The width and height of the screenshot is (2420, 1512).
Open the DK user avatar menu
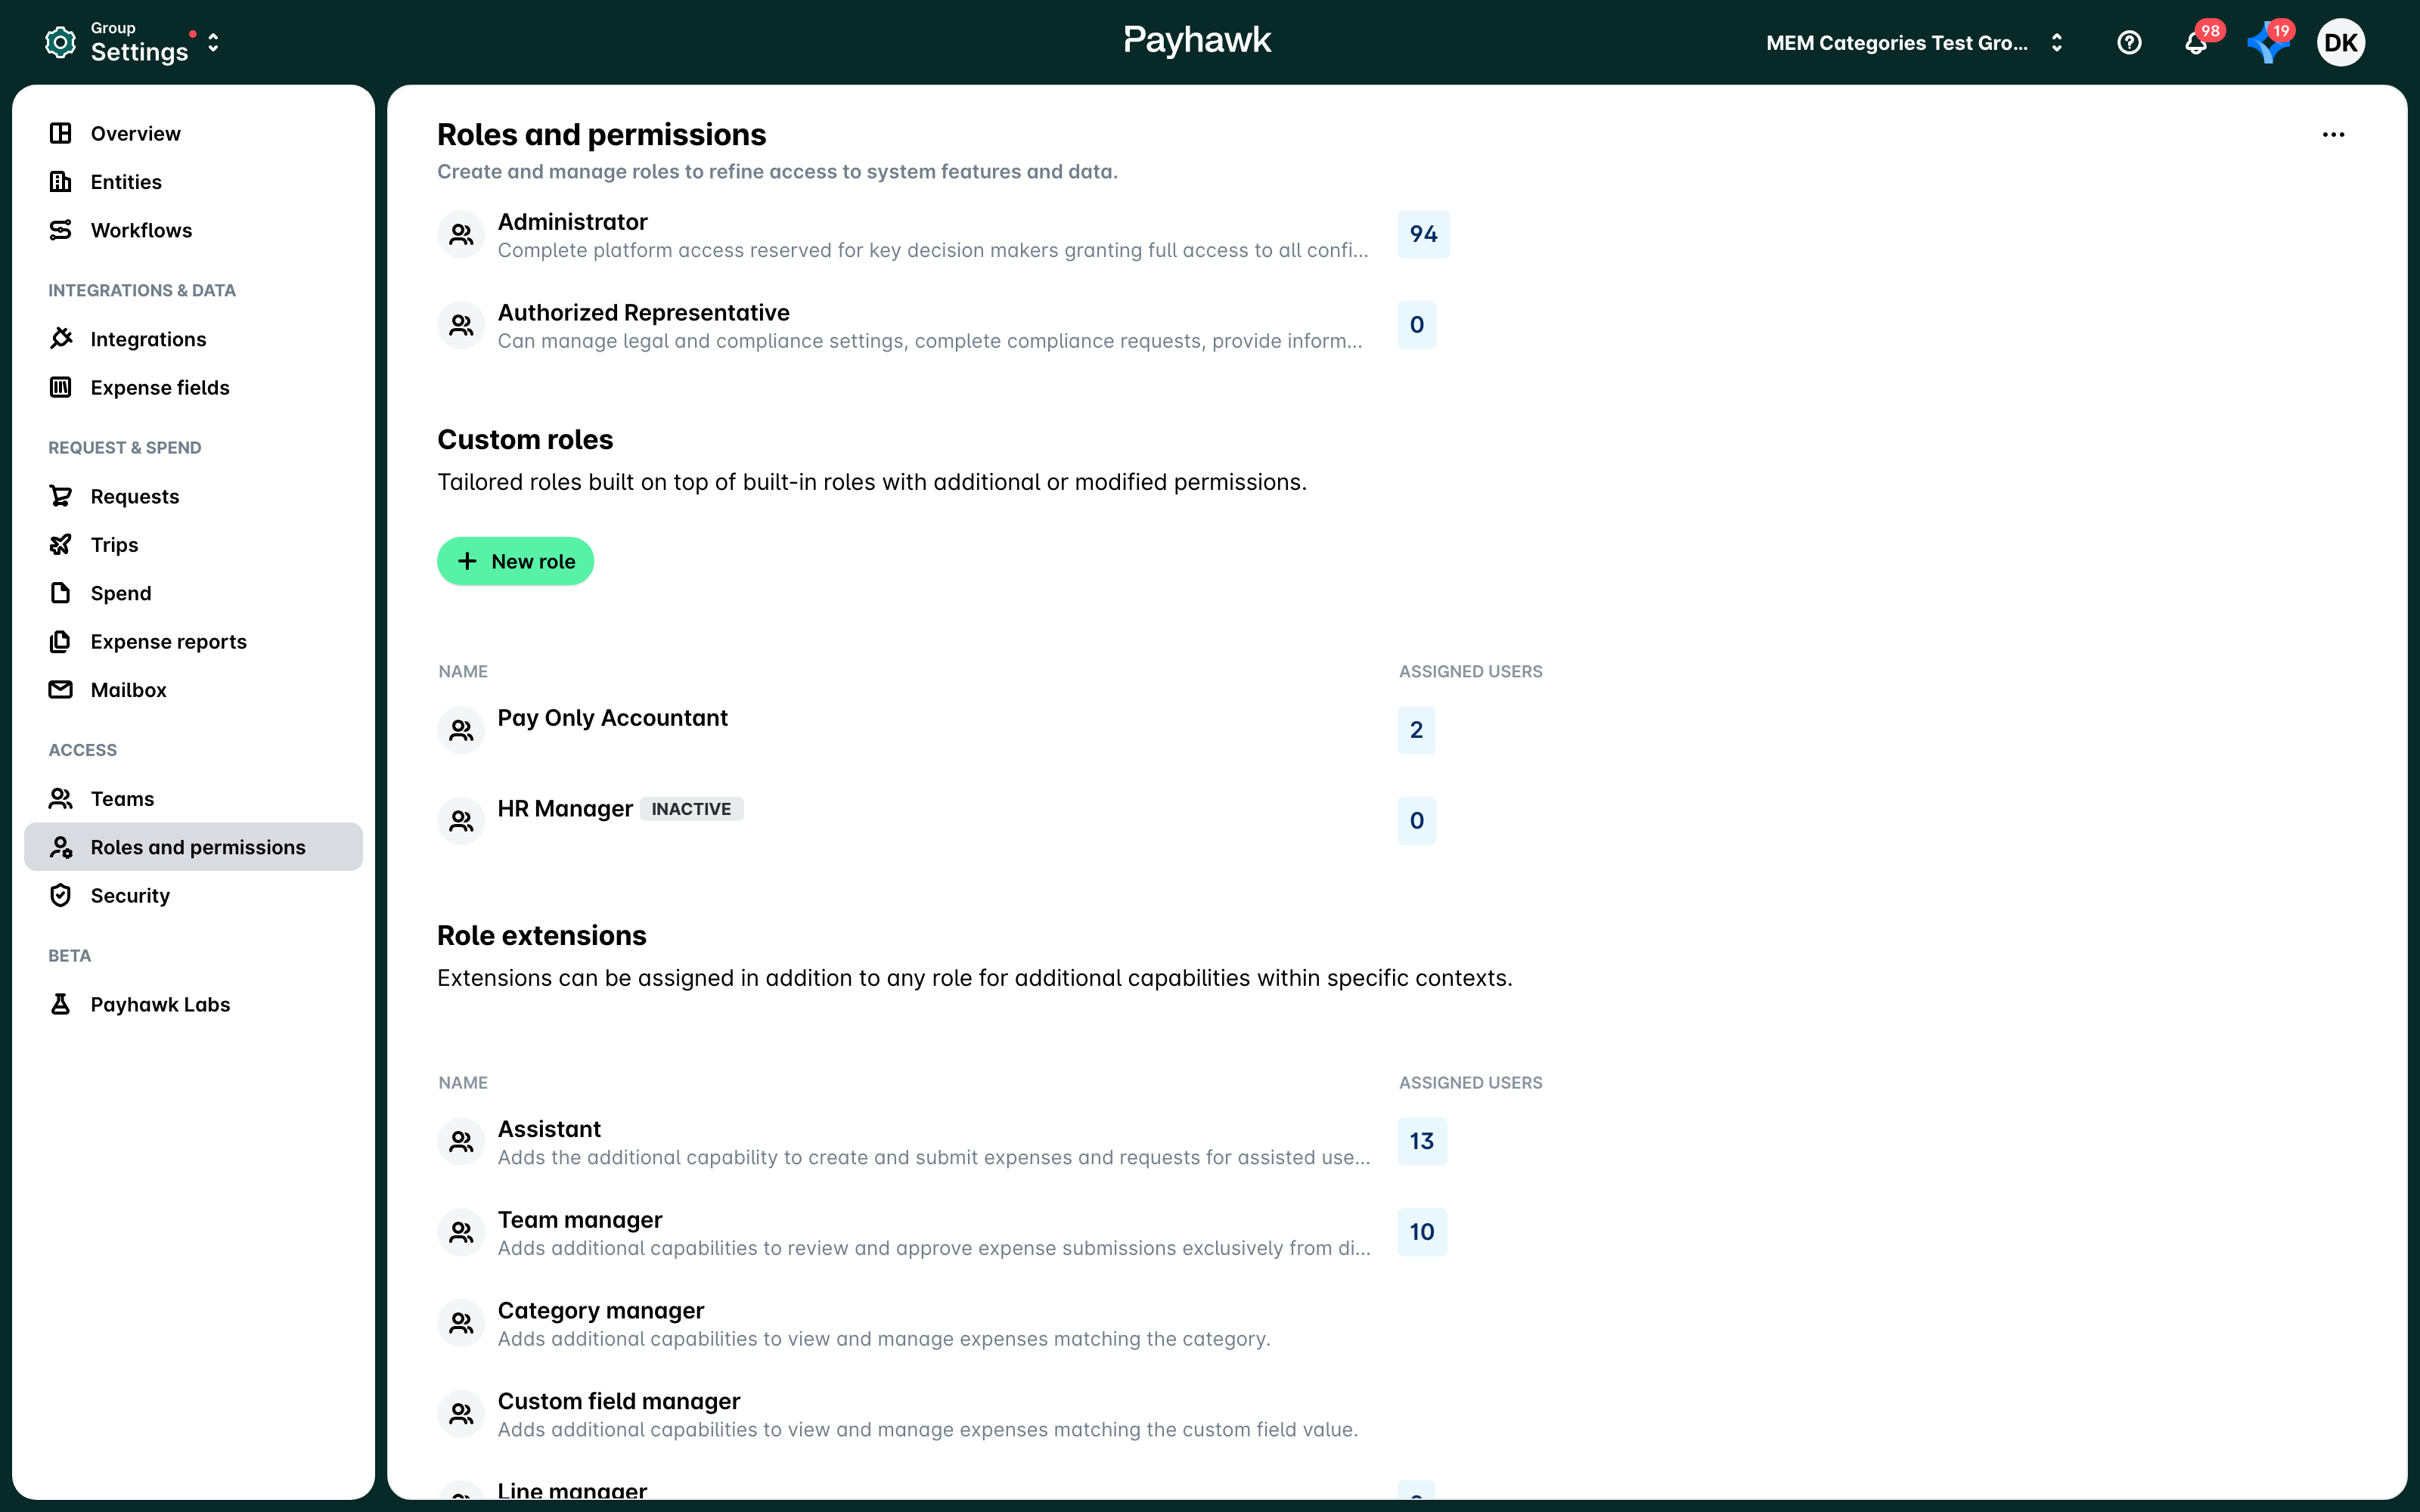[x=2340, y=42]
